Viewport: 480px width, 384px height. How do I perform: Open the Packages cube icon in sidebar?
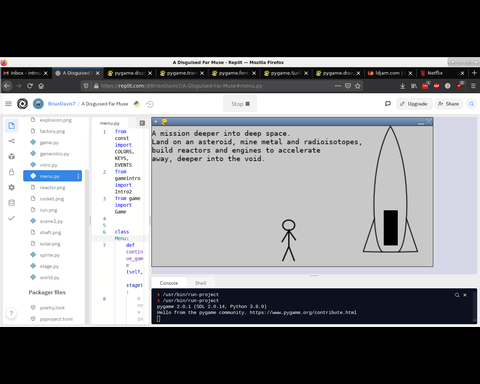pyautogui.click(x=12, y=156)
